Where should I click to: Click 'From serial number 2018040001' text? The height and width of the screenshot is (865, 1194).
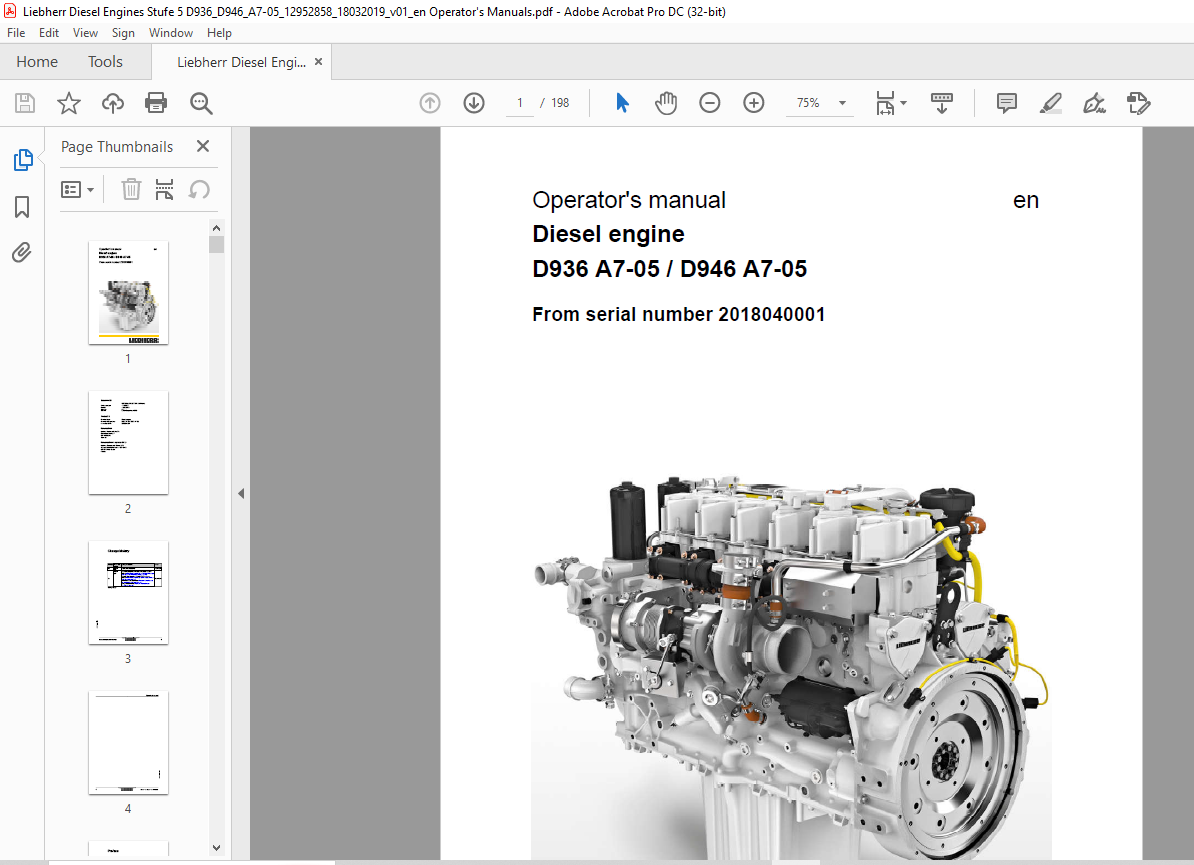[678, 314]
